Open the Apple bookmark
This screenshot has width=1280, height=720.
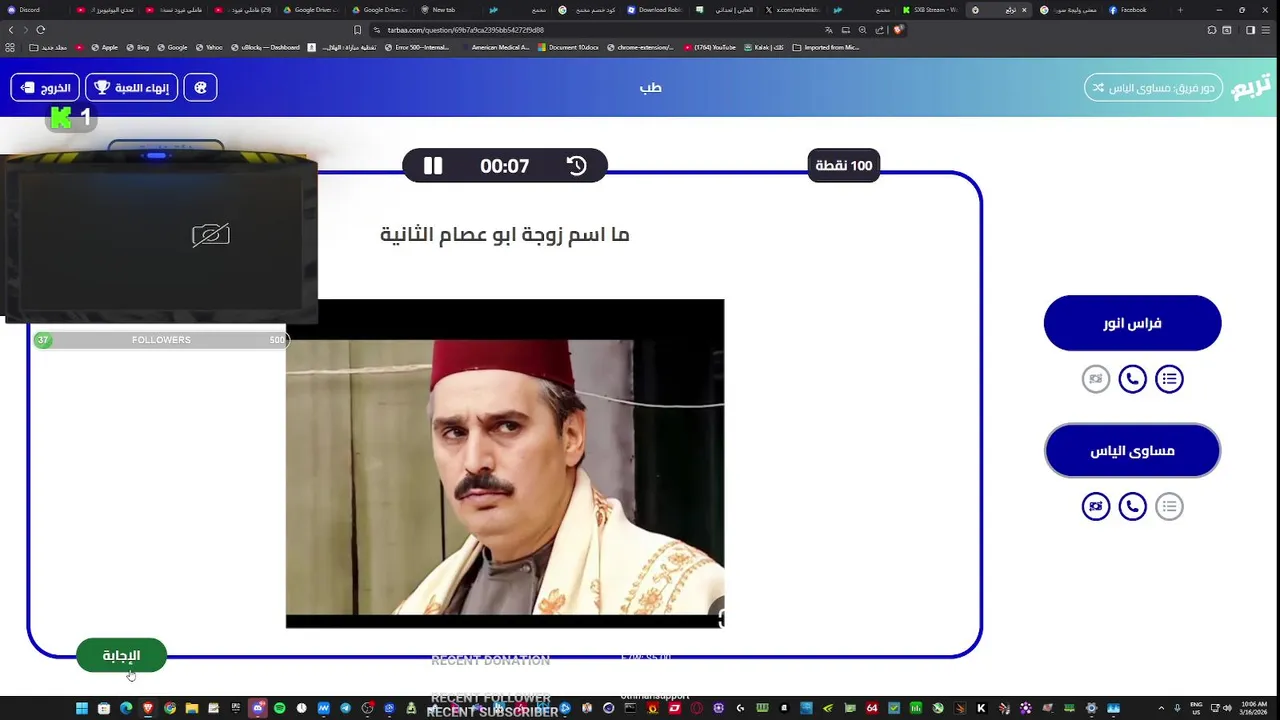(x=104, y=47)
